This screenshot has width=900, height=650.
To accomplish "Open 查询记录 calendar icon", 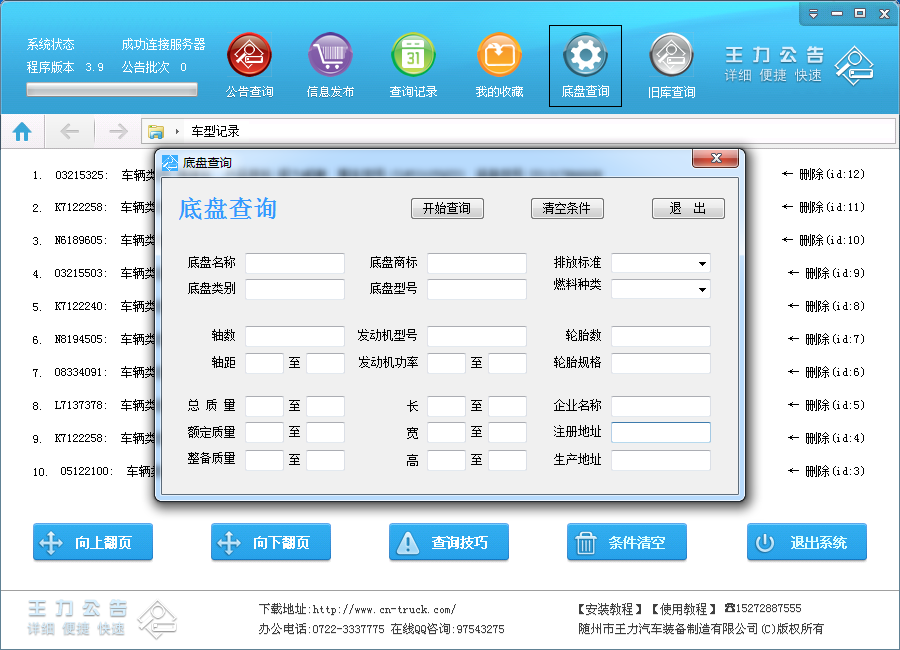I will (413, 55).
